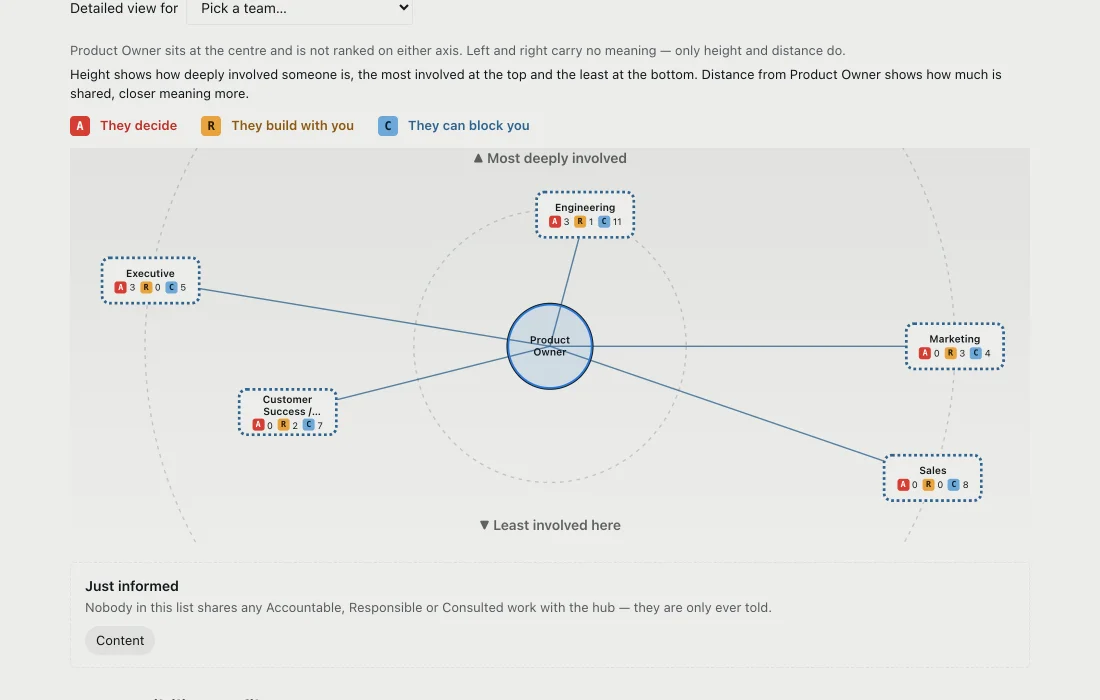The image size is (1100, 700).
Task: Click the C badge on the Executive node
Action: coord(171,288)
